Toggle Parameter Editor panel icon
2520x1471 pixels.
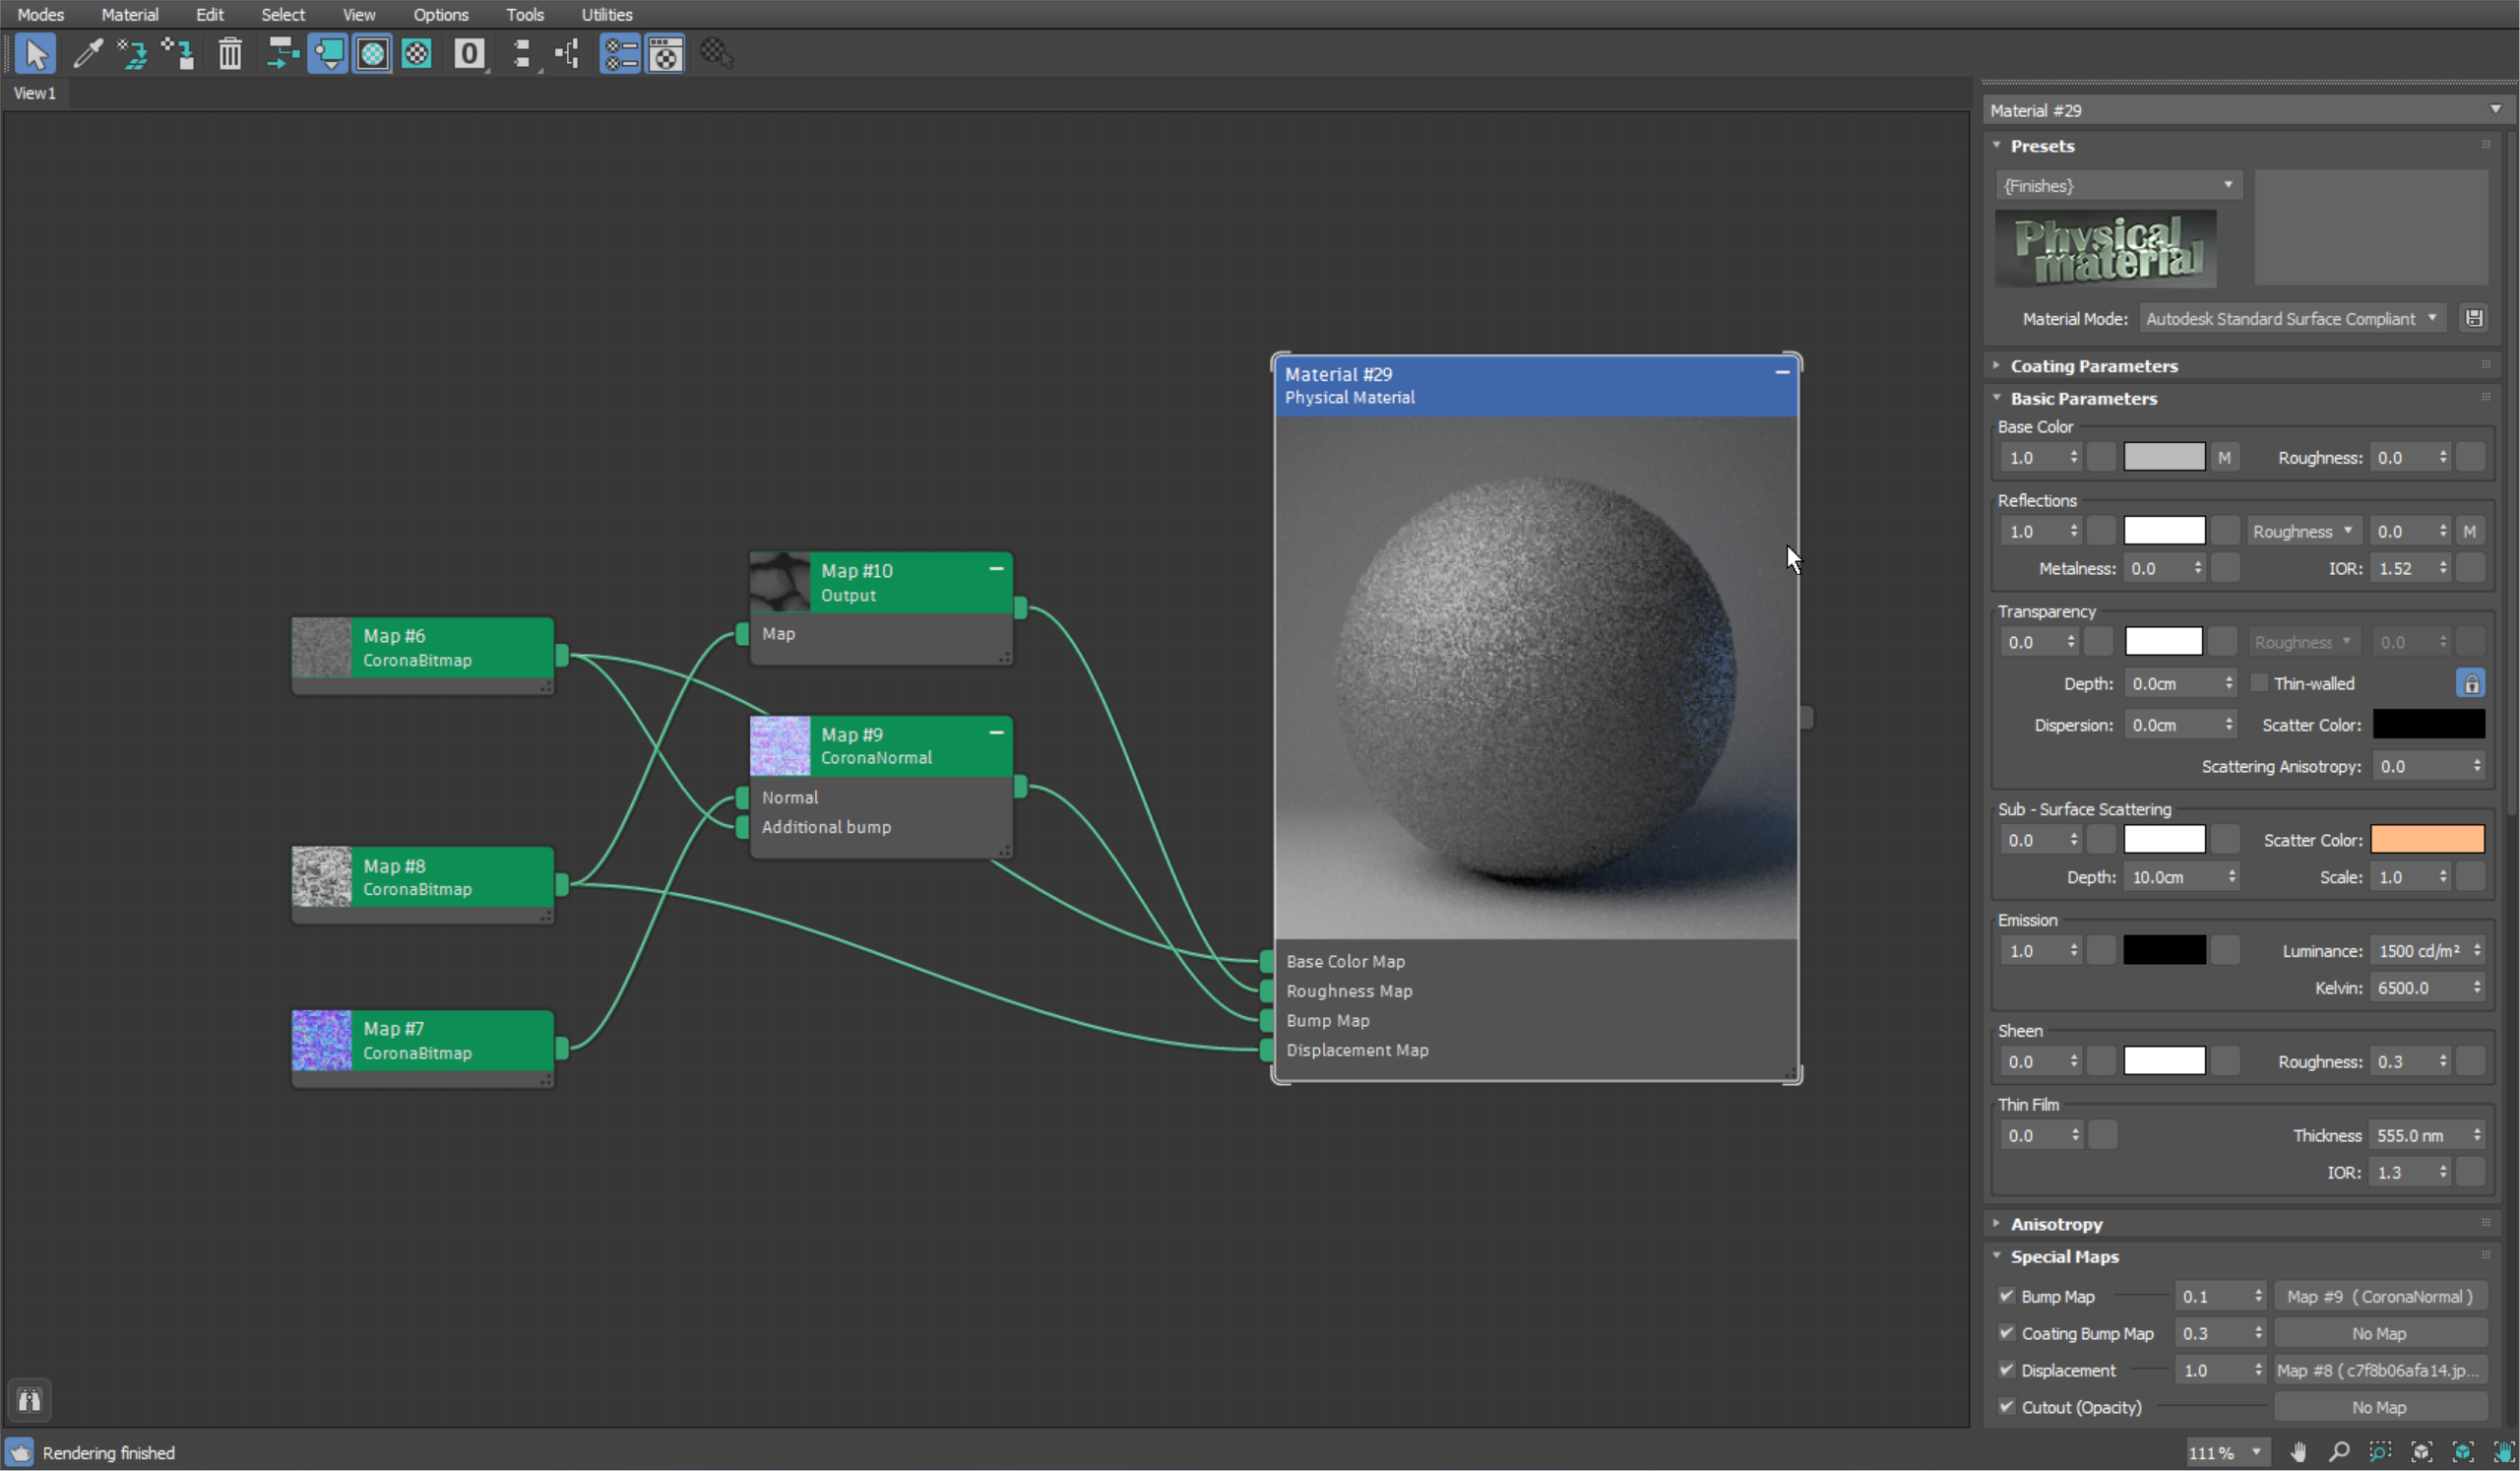(x=665, y=54)
